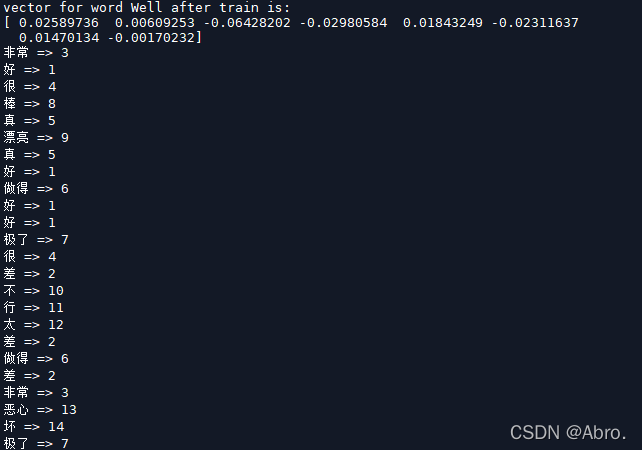Viewport: 642px width, 450px height.
Task: Click the '不 => 10' line
Action: click(x=34, y=291)
